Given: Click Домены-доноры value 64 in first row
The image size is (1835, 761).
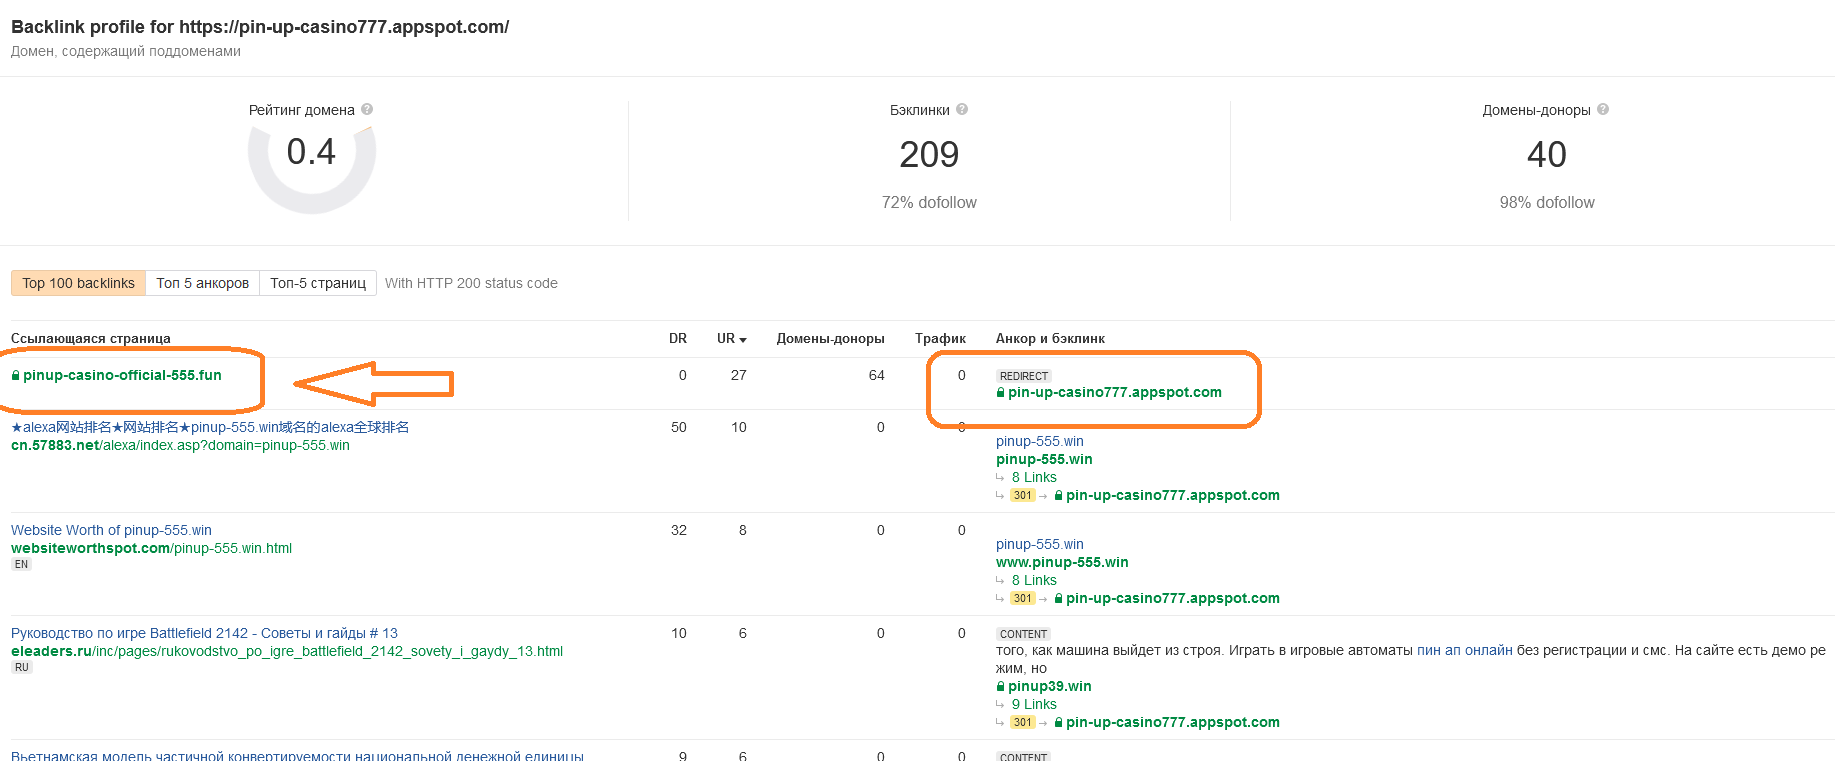Looking at the screenshot, I should [x=877, y=375].
